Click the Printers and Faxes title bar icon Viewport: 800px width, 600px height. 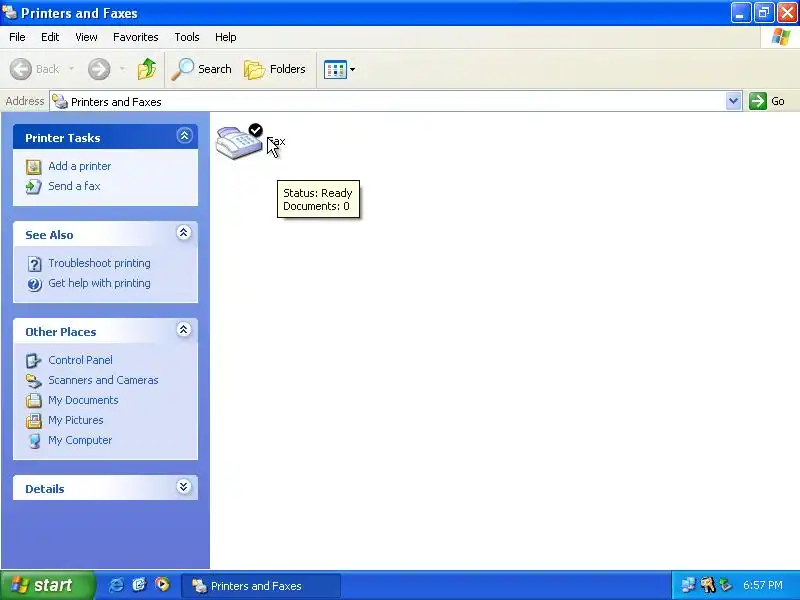pos(9,12)
